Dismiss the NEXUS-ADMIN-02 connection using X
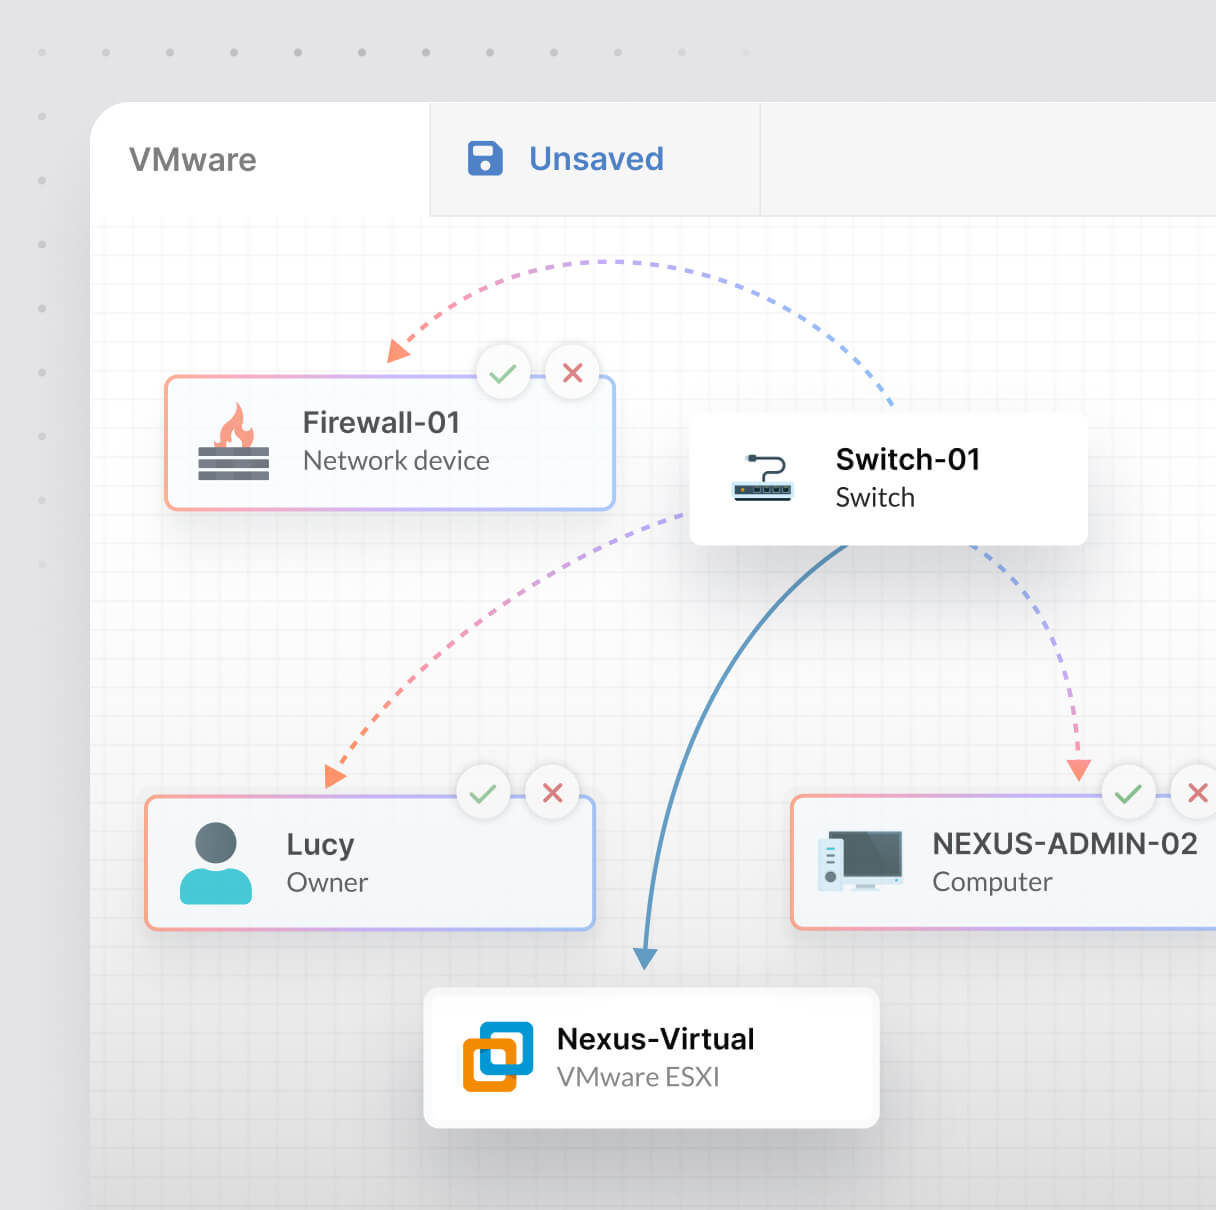Screen dimensions: 1216x1210 point(1198,792)
